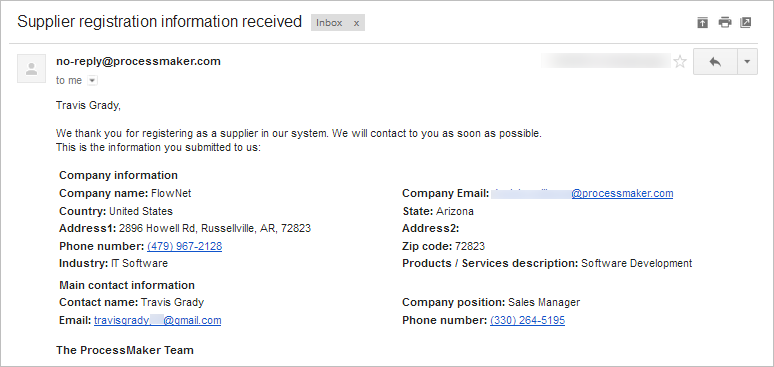
Task: Select the 'Company information' heading text
Action: click(118, 175)
